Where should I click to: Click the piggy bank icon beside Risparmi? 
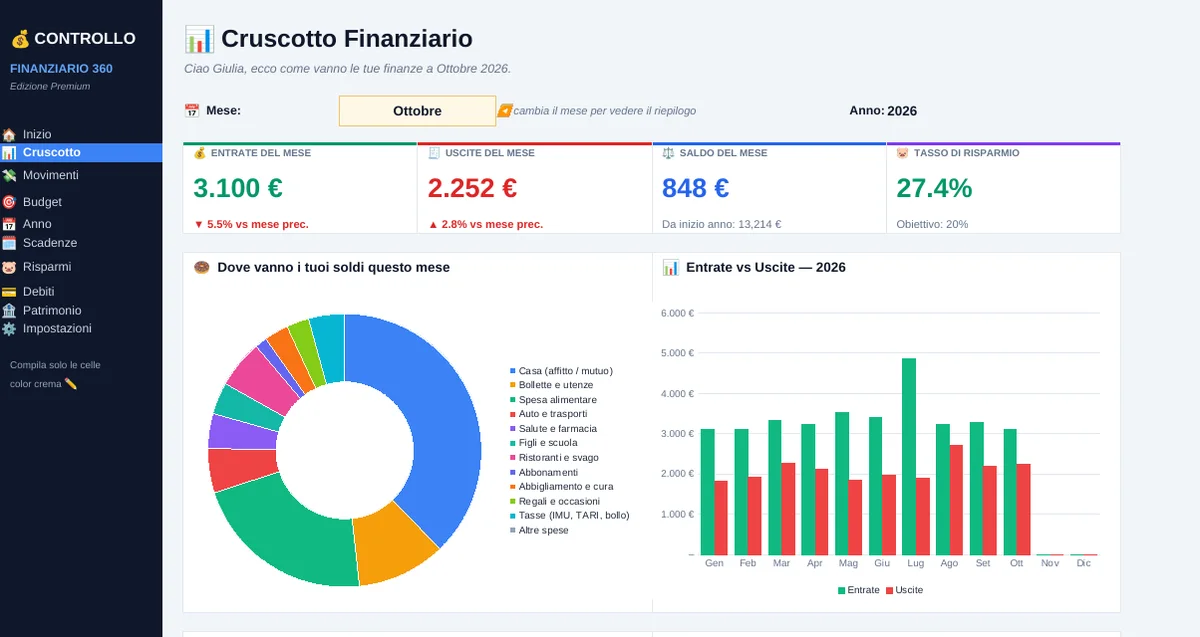(9, 267)
